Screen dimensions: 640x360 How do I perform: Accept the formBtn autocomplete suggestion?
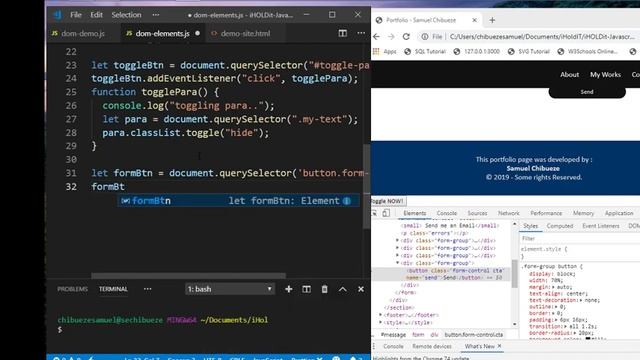pyautogui.click(x=239, y=200)
